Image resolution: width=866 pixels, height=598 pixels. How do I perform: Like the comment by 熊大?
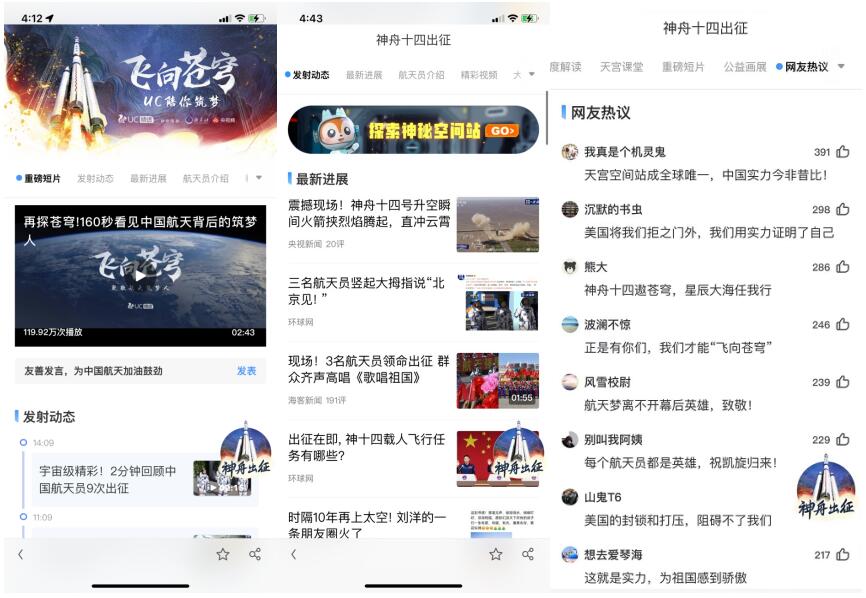click(x=842, y=267)
